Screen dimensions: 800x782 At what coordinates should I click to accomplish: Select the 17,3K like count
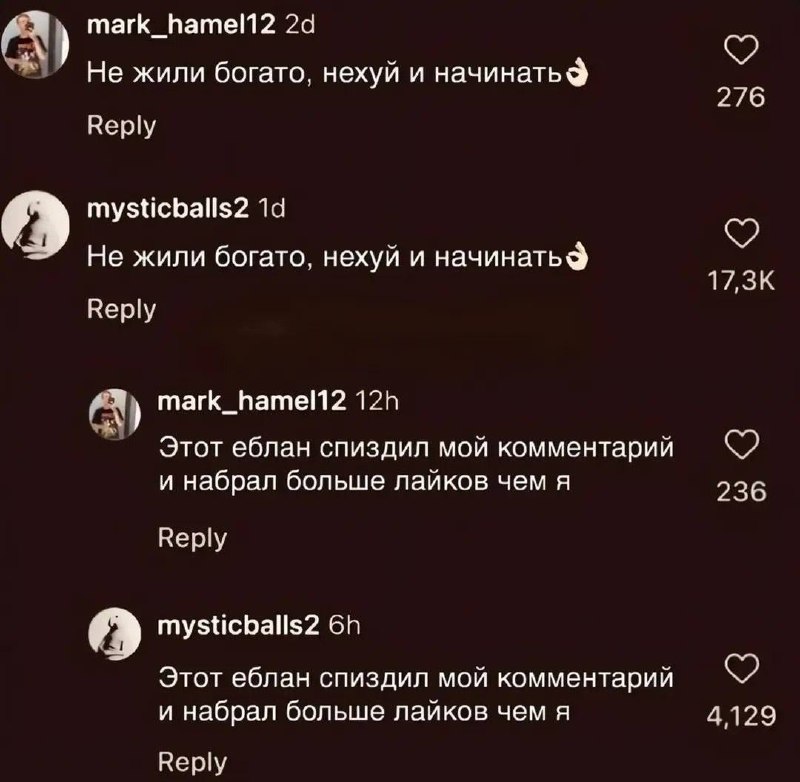pyautogui.click(x=741, y=281)
